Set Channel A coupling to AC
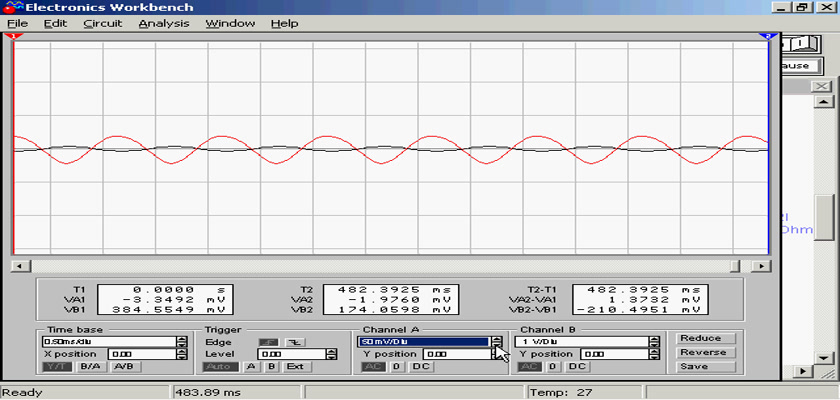The height and width of the screenshot is (400, 840). 373,367
